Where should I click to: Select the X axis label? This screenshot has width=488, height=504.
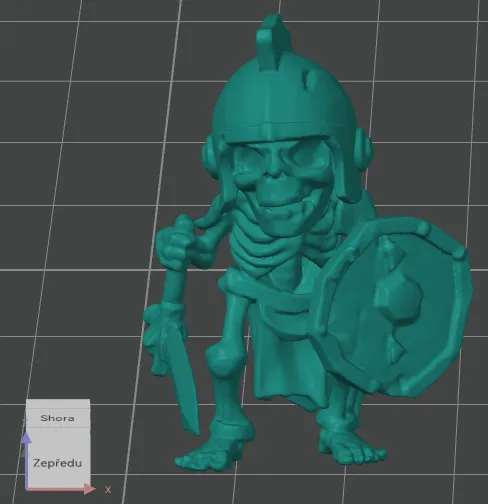click(x=108, y=490)
